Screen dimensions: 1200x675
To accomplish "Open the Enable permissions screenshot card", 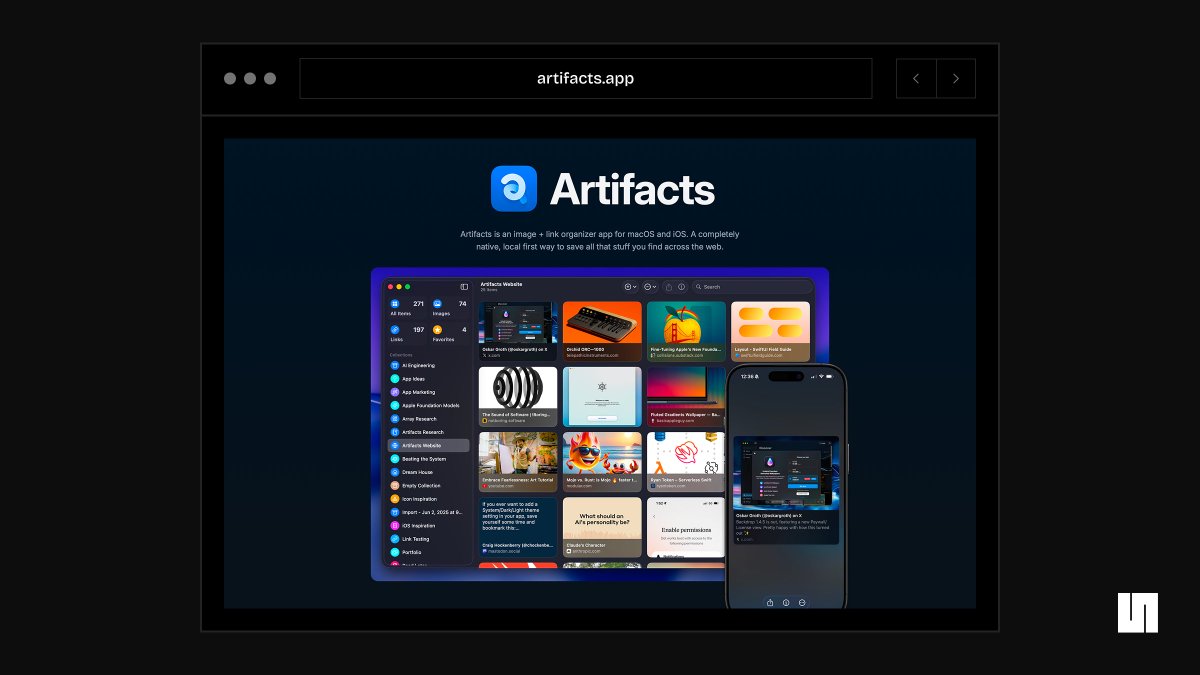I will (x=686, y=527).
